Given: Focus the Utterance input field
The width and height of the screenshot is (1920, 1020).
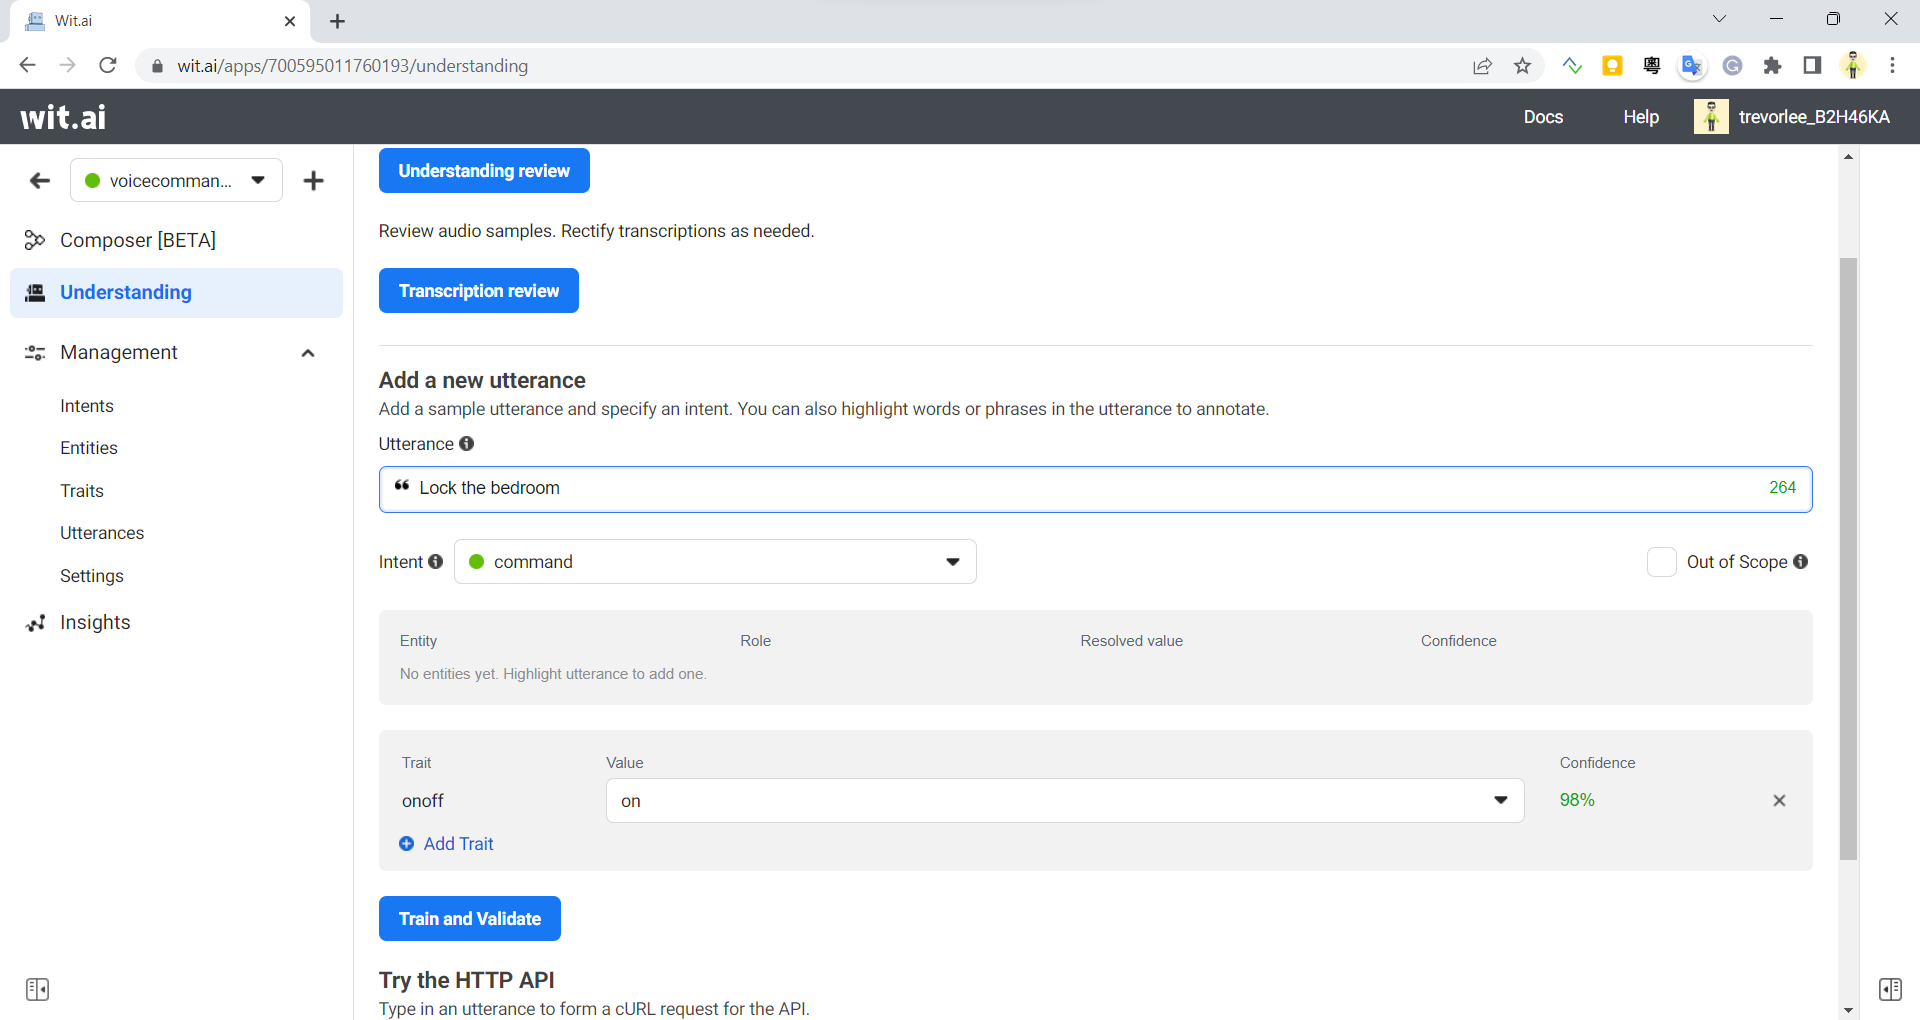Looking at the screenshot, I should tap(1095, 489).
